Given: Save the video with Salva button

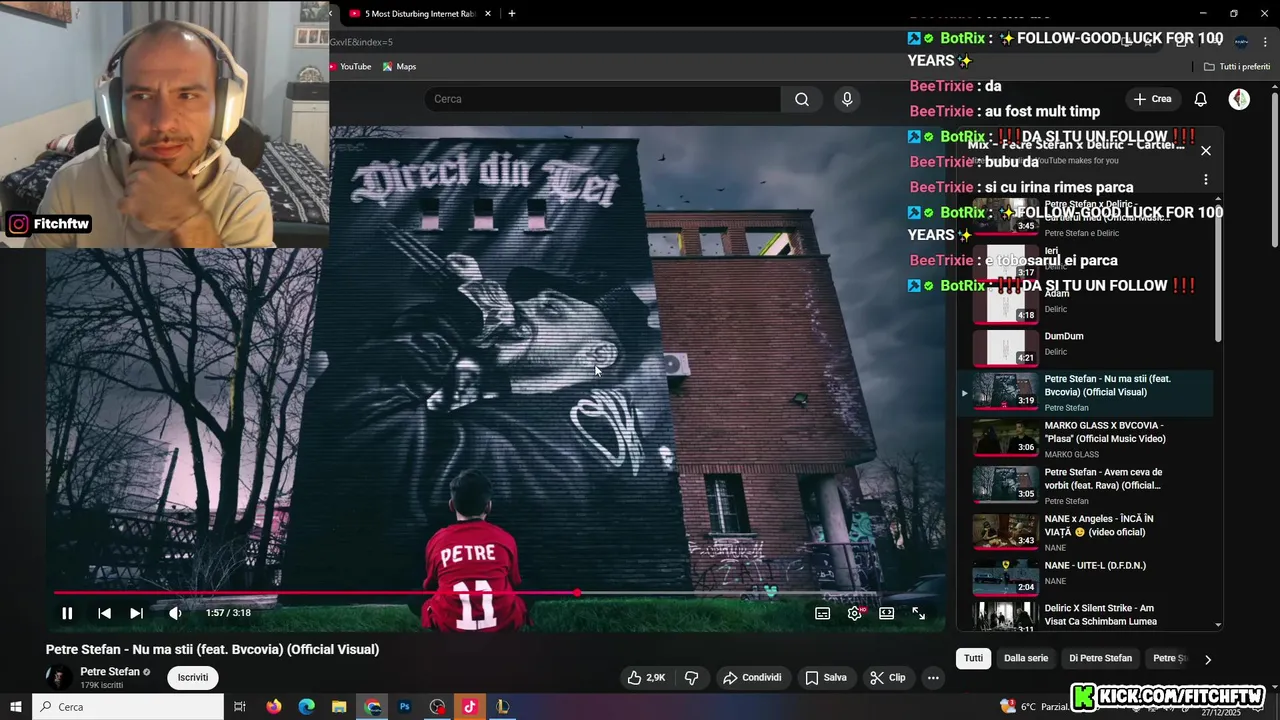Looking at the screenshot, I should [x=826, y=677].
